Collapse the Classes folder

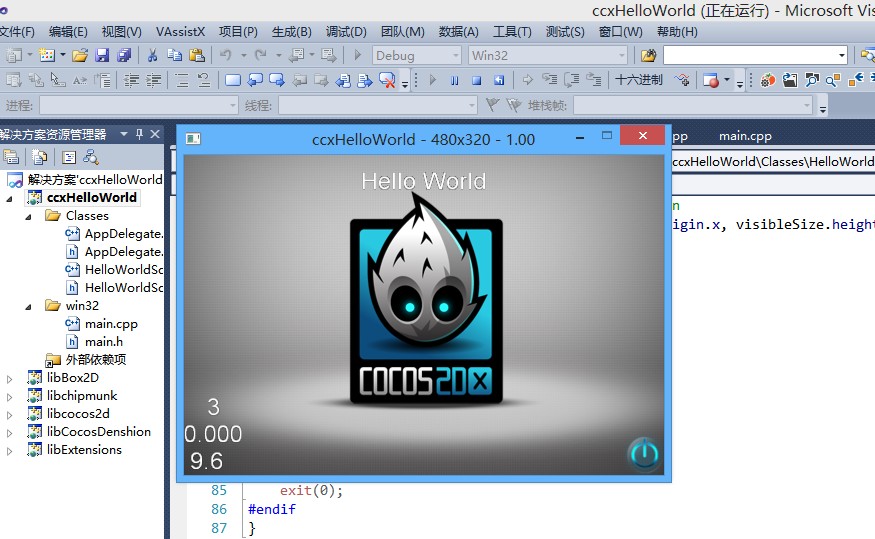tap(28, 217)
